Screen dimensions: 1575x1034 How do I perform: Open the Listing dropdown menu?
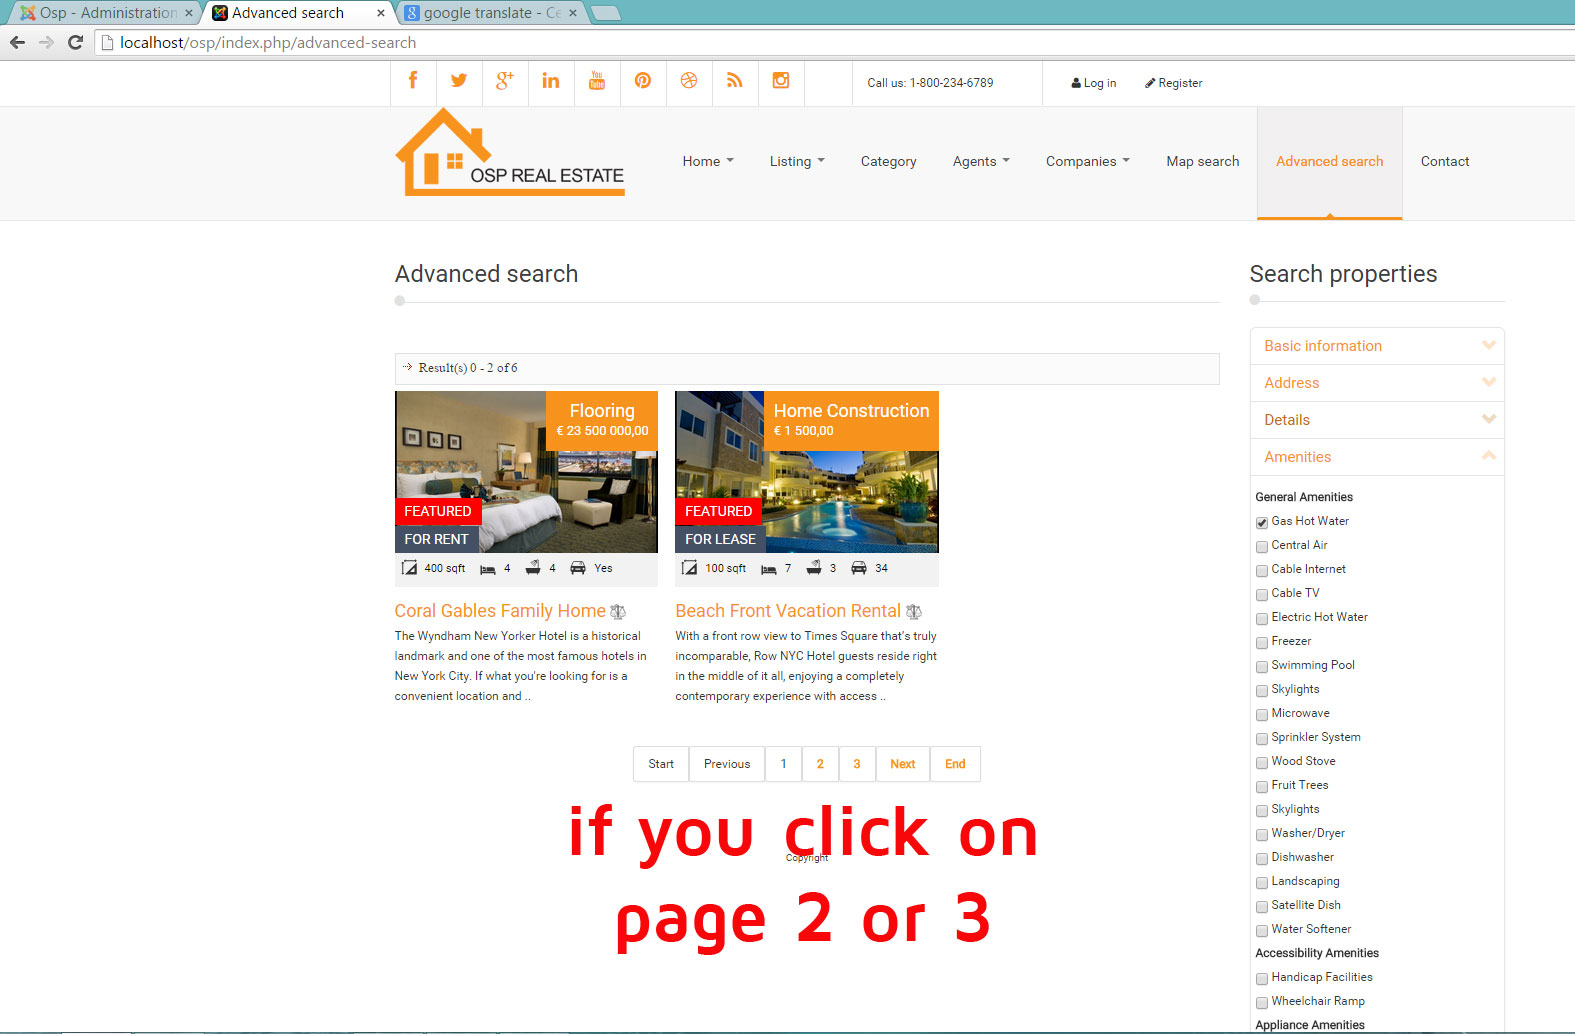[x=796, y=162]
